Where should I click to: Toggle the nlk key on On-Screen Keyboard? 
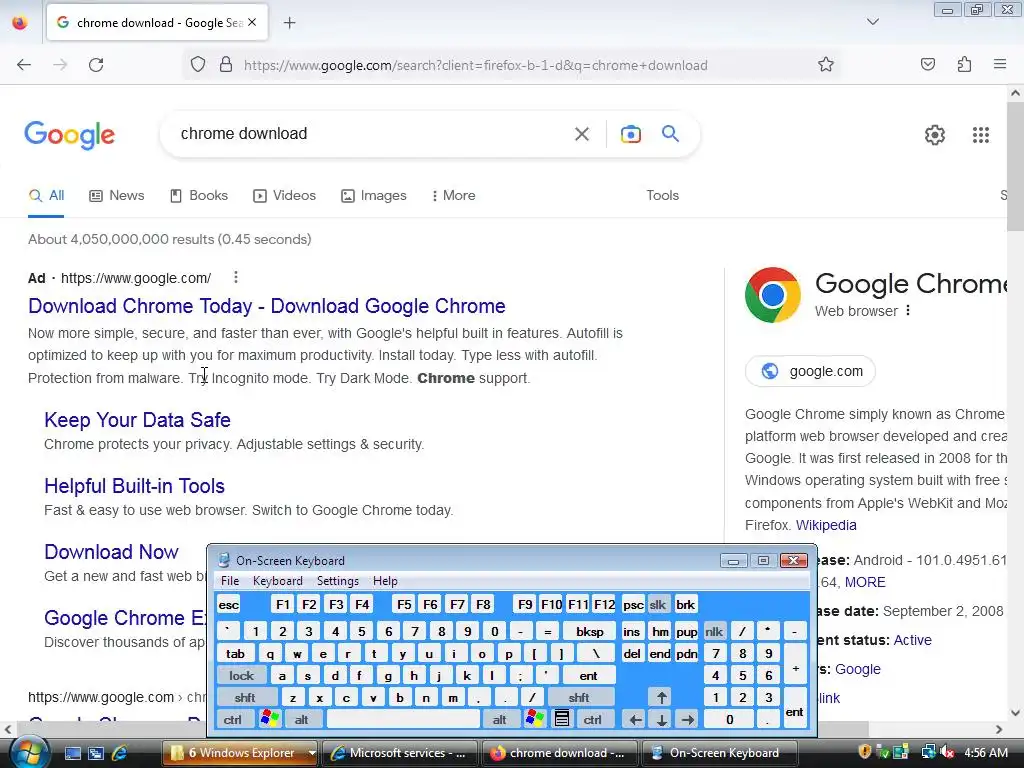[x=714, y=632]
